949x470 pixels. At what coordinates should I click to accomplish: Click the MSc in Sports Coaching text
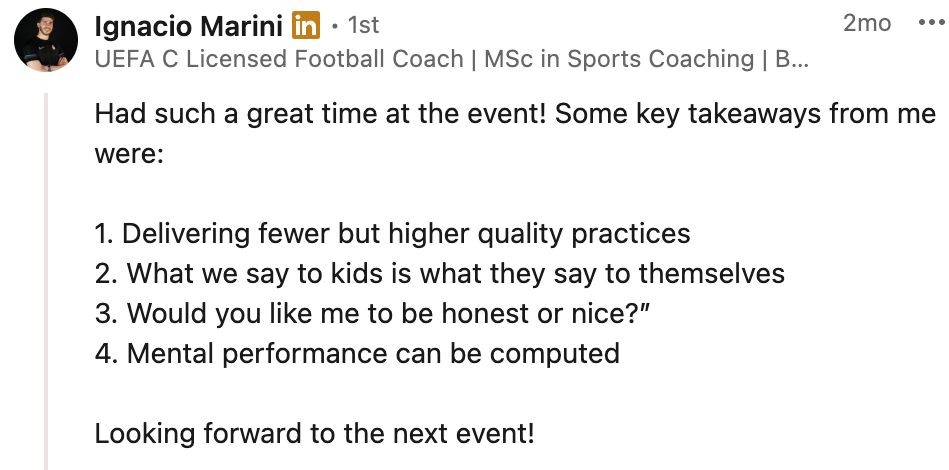click(618, 59)
